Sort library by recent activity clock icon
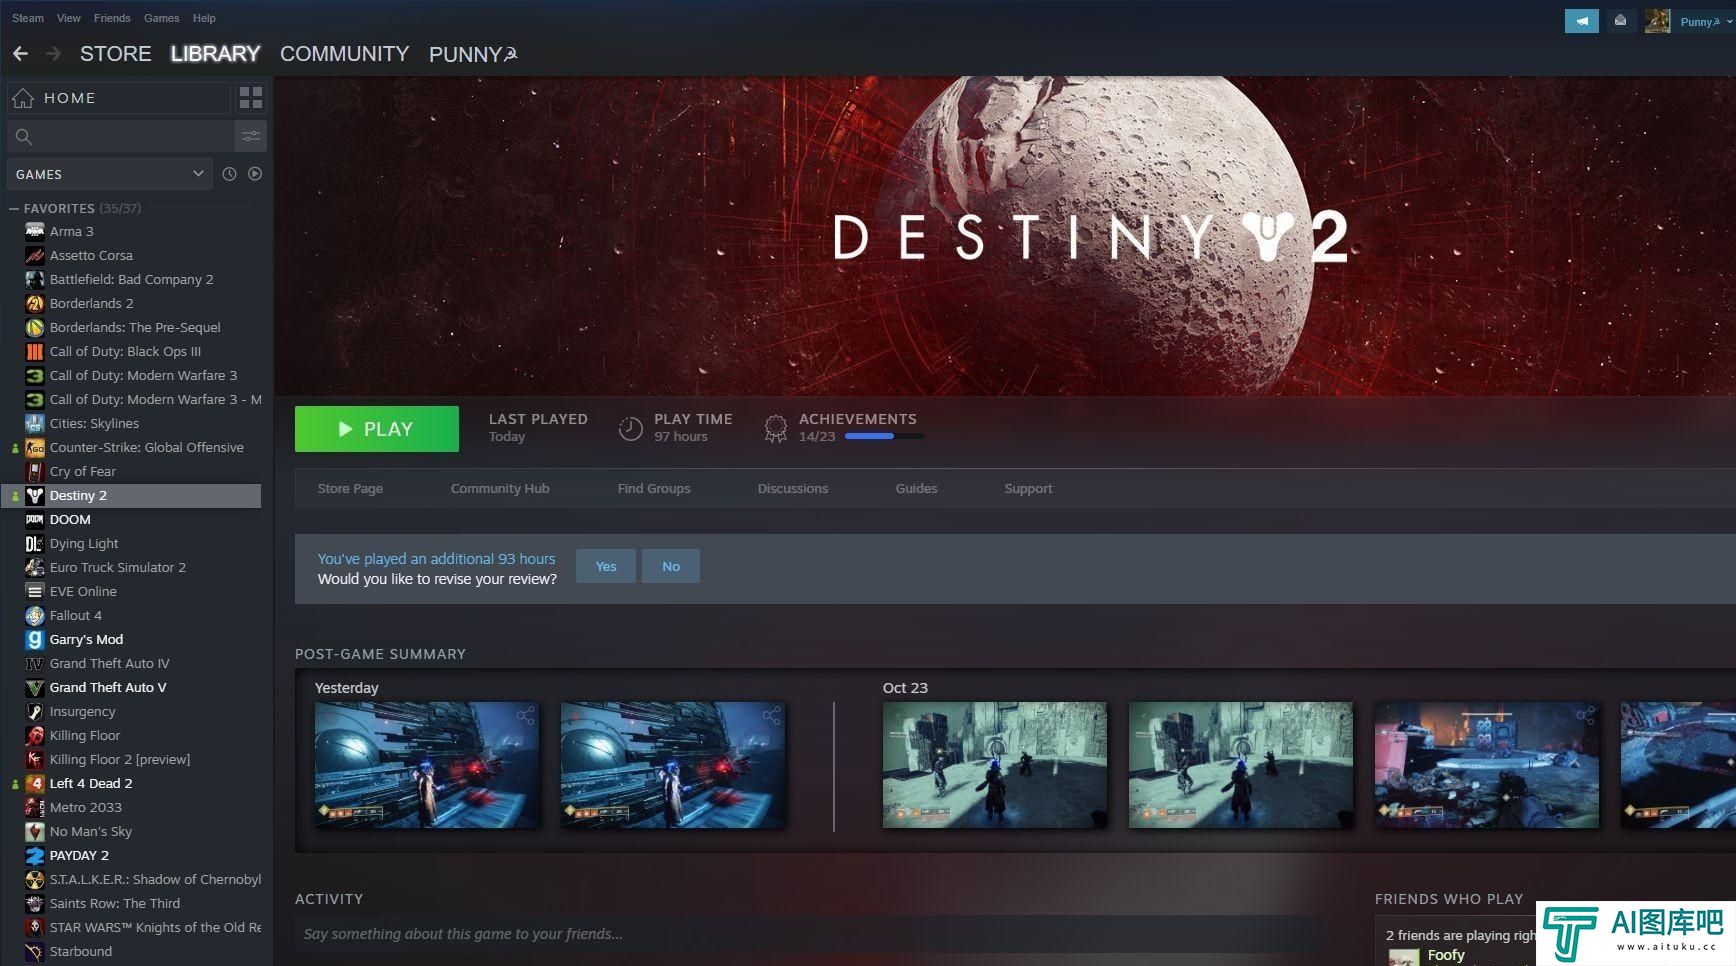 (229, 174)
